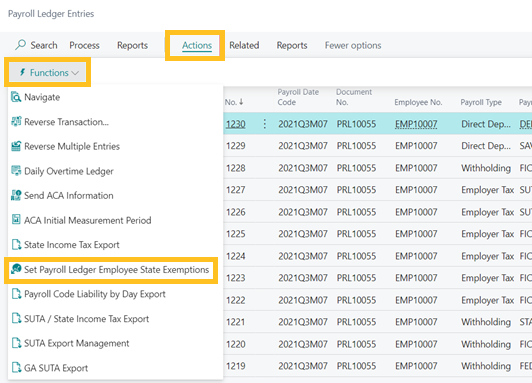The width and height of the screenshot is (532, 383).
Task: Select entry number 1224
Action: coord(235,256)
